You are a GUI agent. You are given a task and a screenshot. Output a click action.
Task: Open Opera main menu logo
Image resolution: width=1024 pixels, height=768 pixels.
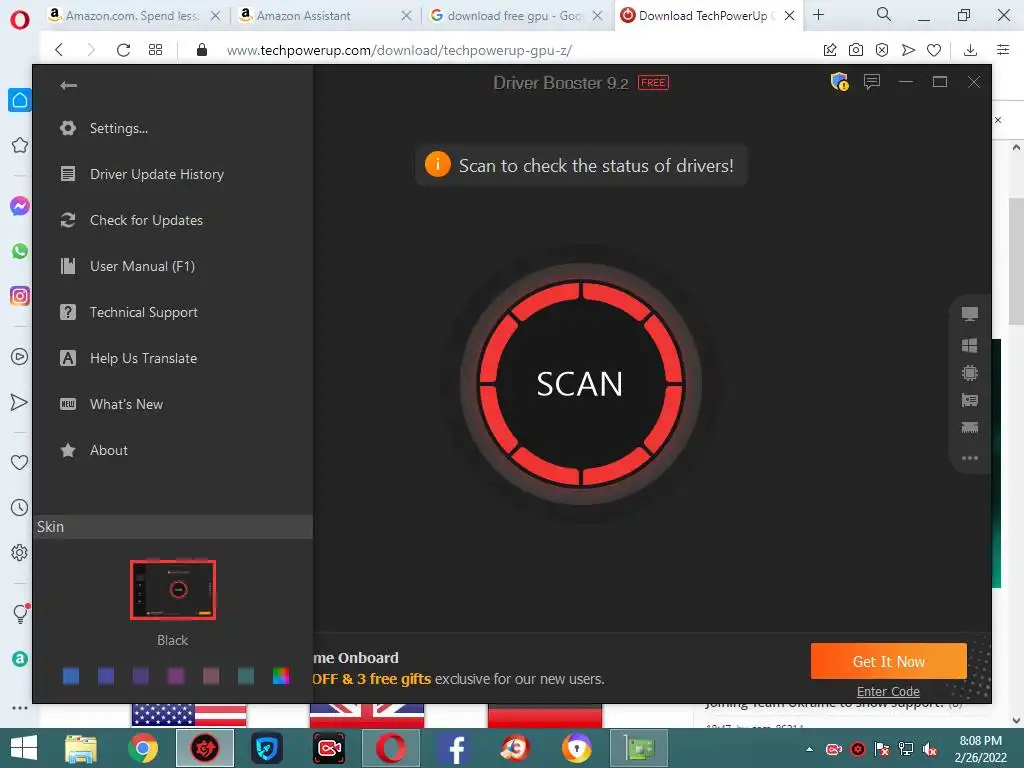(20, 19)
